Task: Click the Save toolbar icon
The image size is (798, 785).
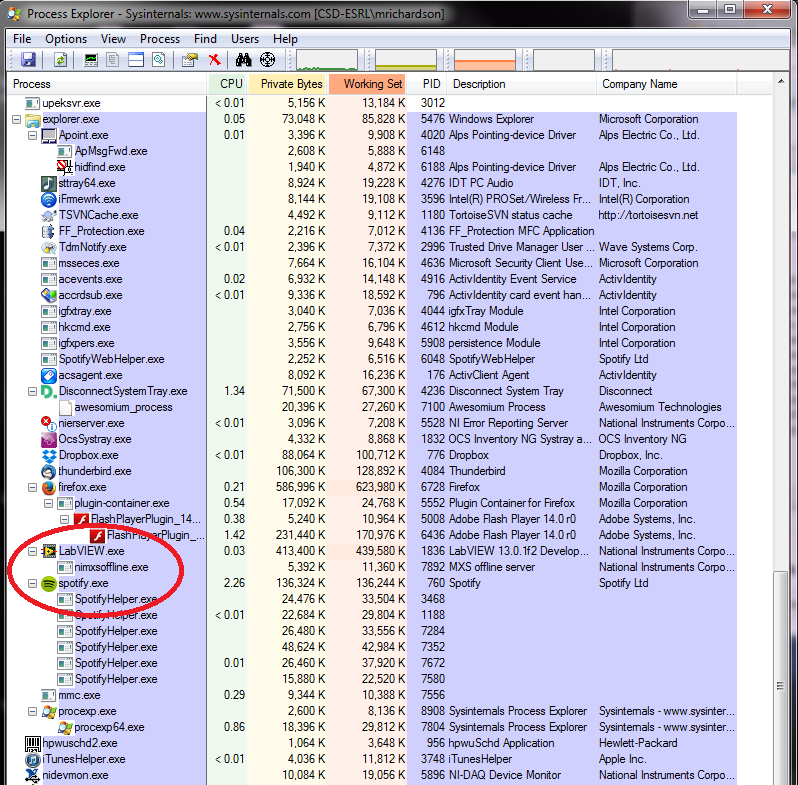Action: (x=28, y=60)
